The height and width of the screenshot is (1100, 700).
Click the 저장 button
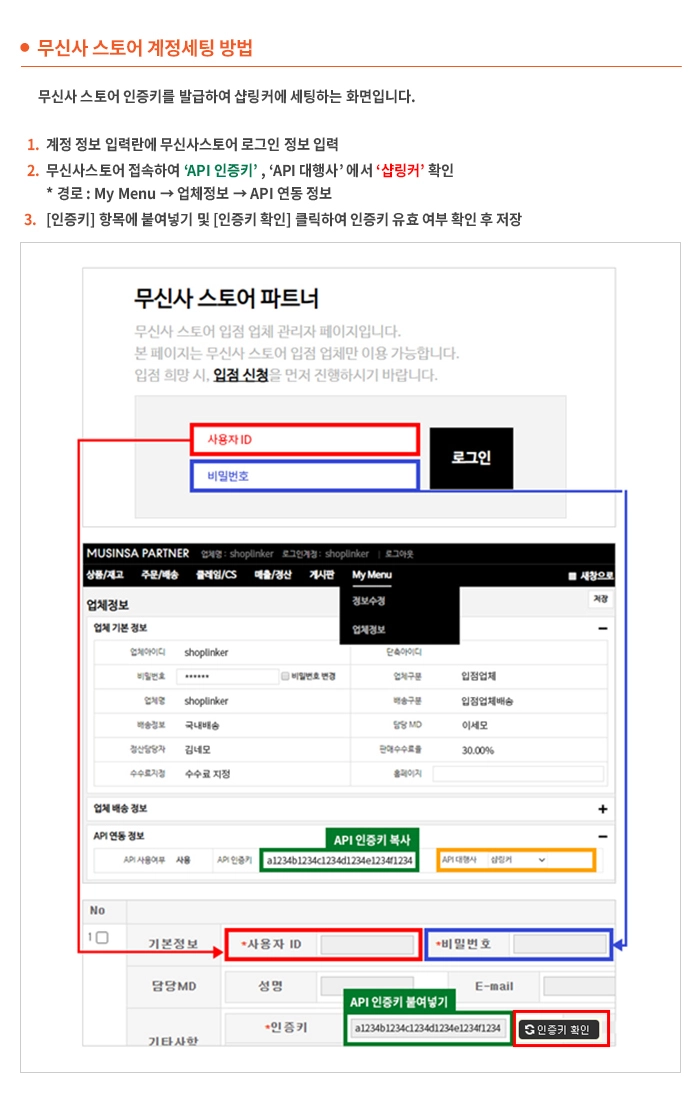[600, 599]
